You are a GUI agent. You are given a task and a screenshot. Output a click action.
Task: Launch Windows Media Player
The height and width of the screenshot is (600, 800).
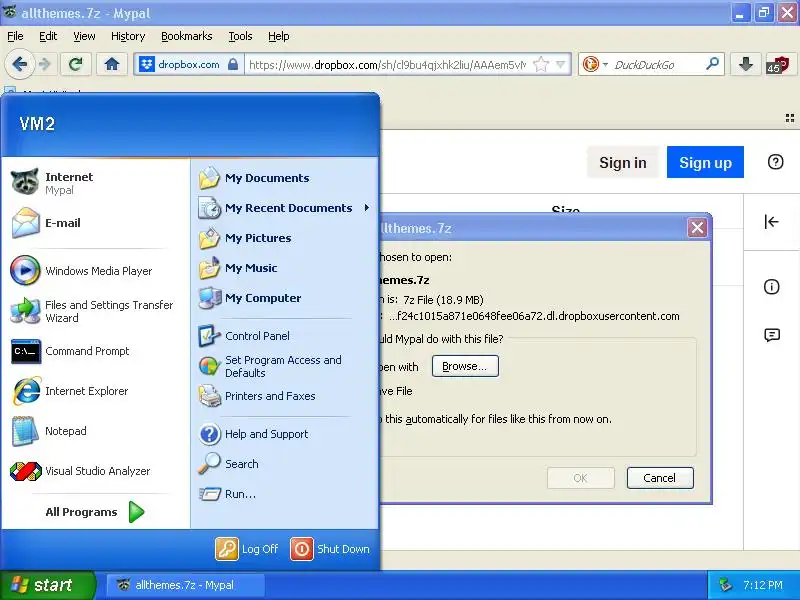95,270
